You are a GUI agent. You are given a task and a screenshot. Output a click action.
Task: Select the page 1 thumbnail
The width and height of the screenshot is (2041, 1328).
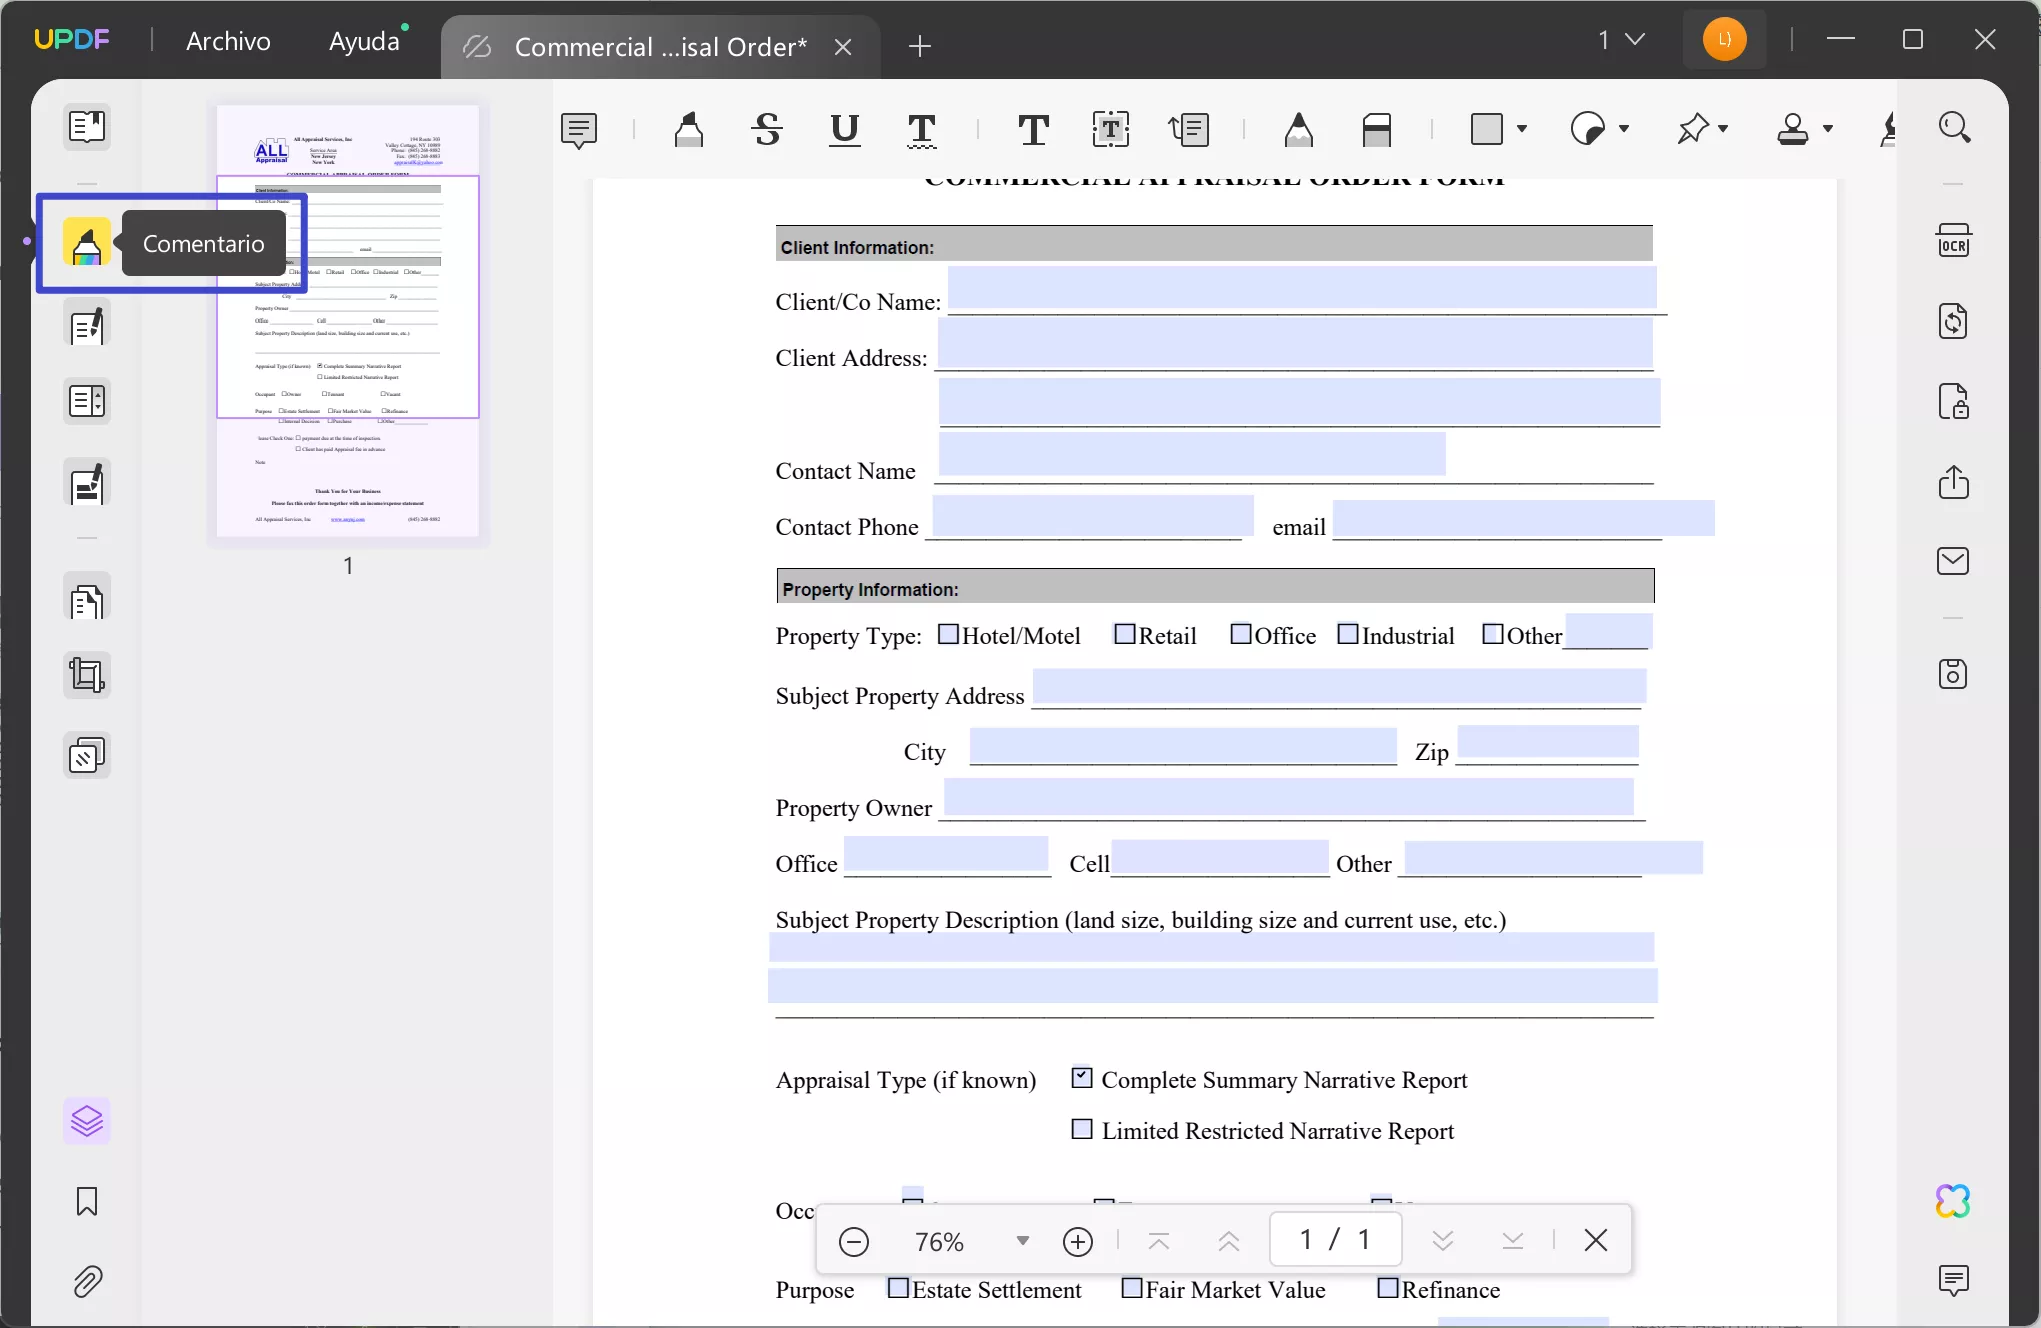pyautogui.click(x=348, y=320)
